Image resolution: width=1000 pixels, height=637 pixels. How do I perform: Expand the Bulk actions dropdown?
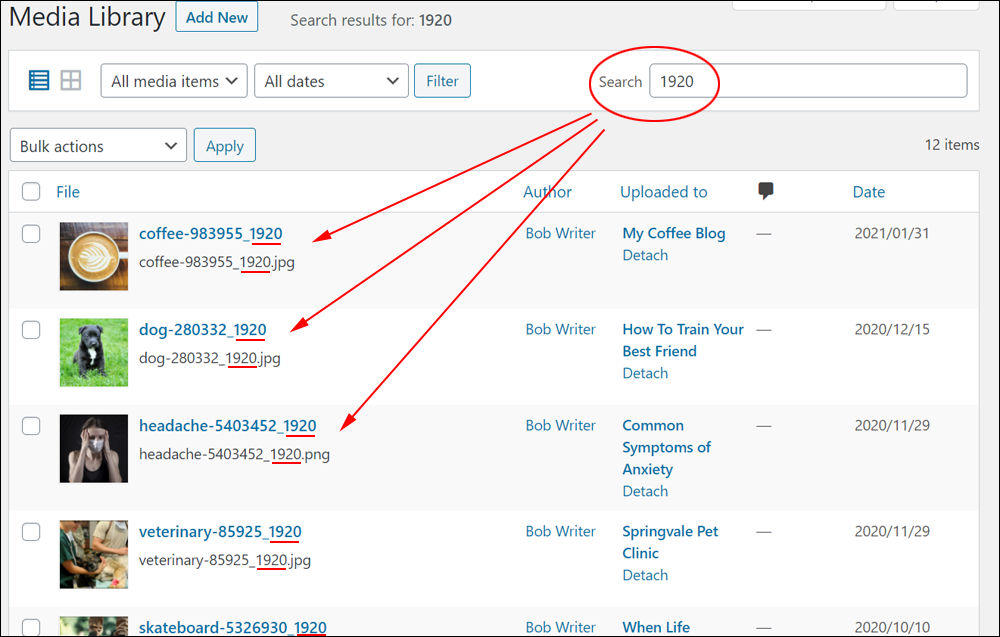point(98,145)
